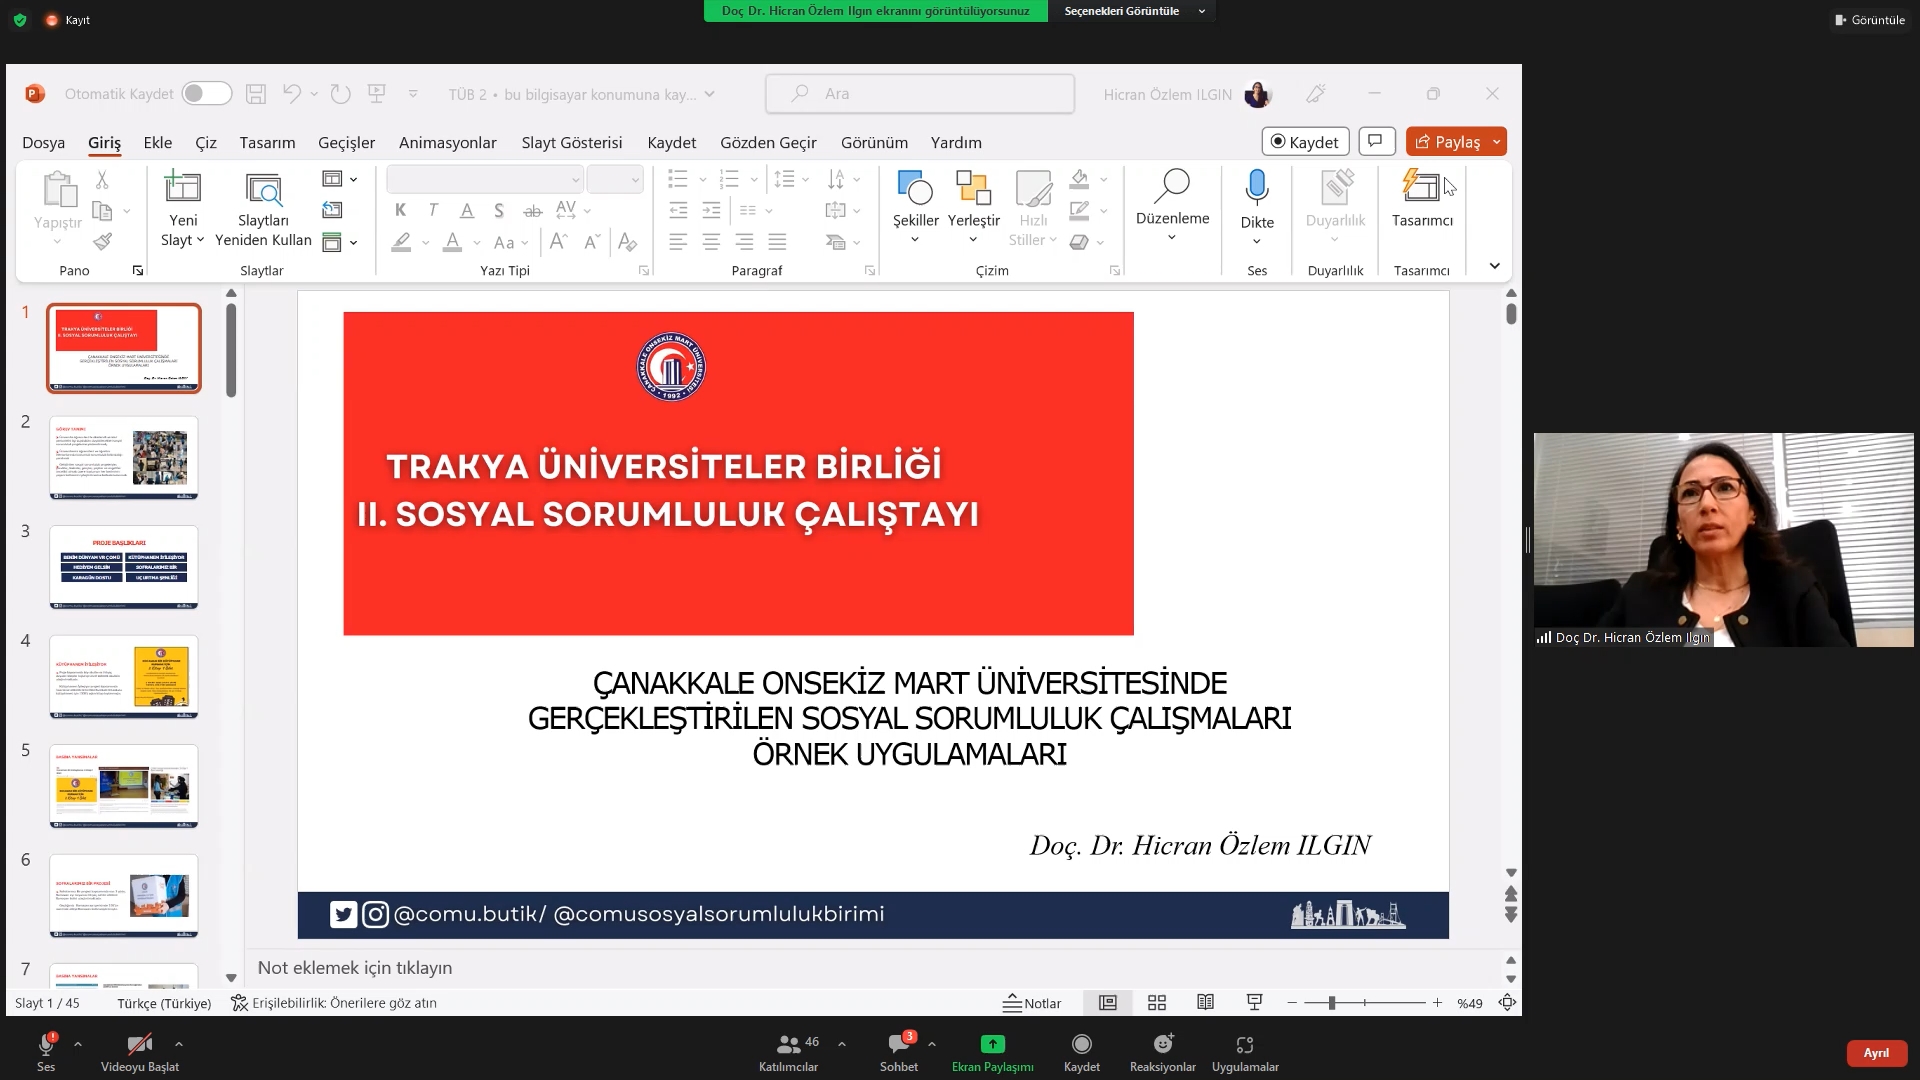Start slide show icon in status bar
Viewport: 1920px width, 1080px height.
pyautogui.click(x=1254, y=1002)
